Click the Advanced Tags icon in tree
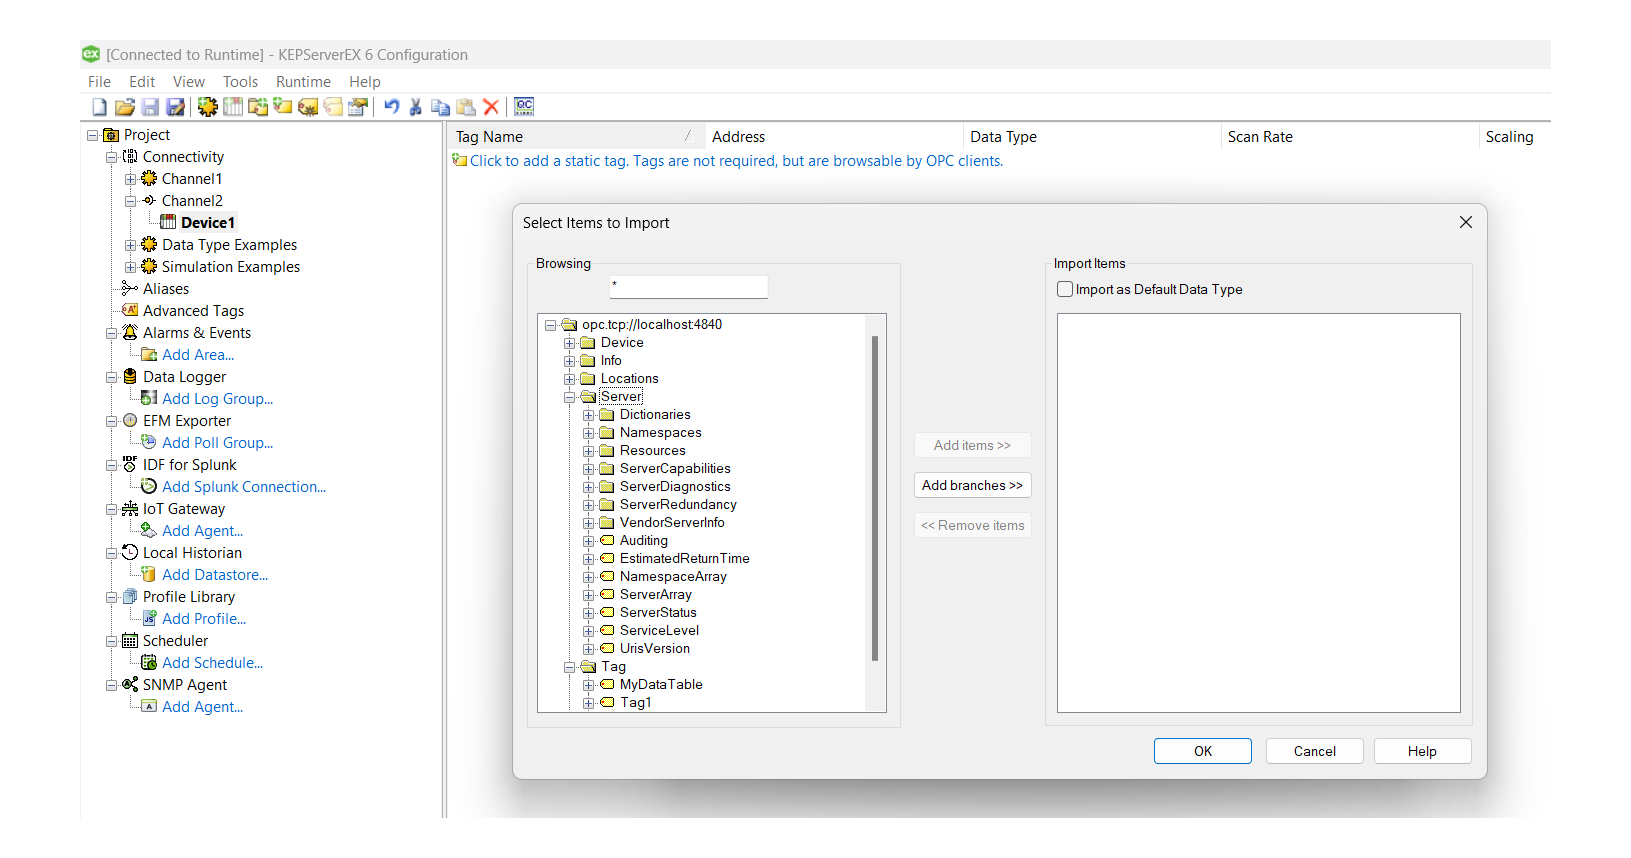This screenshot has width=1631, height=858. [130, 311]
